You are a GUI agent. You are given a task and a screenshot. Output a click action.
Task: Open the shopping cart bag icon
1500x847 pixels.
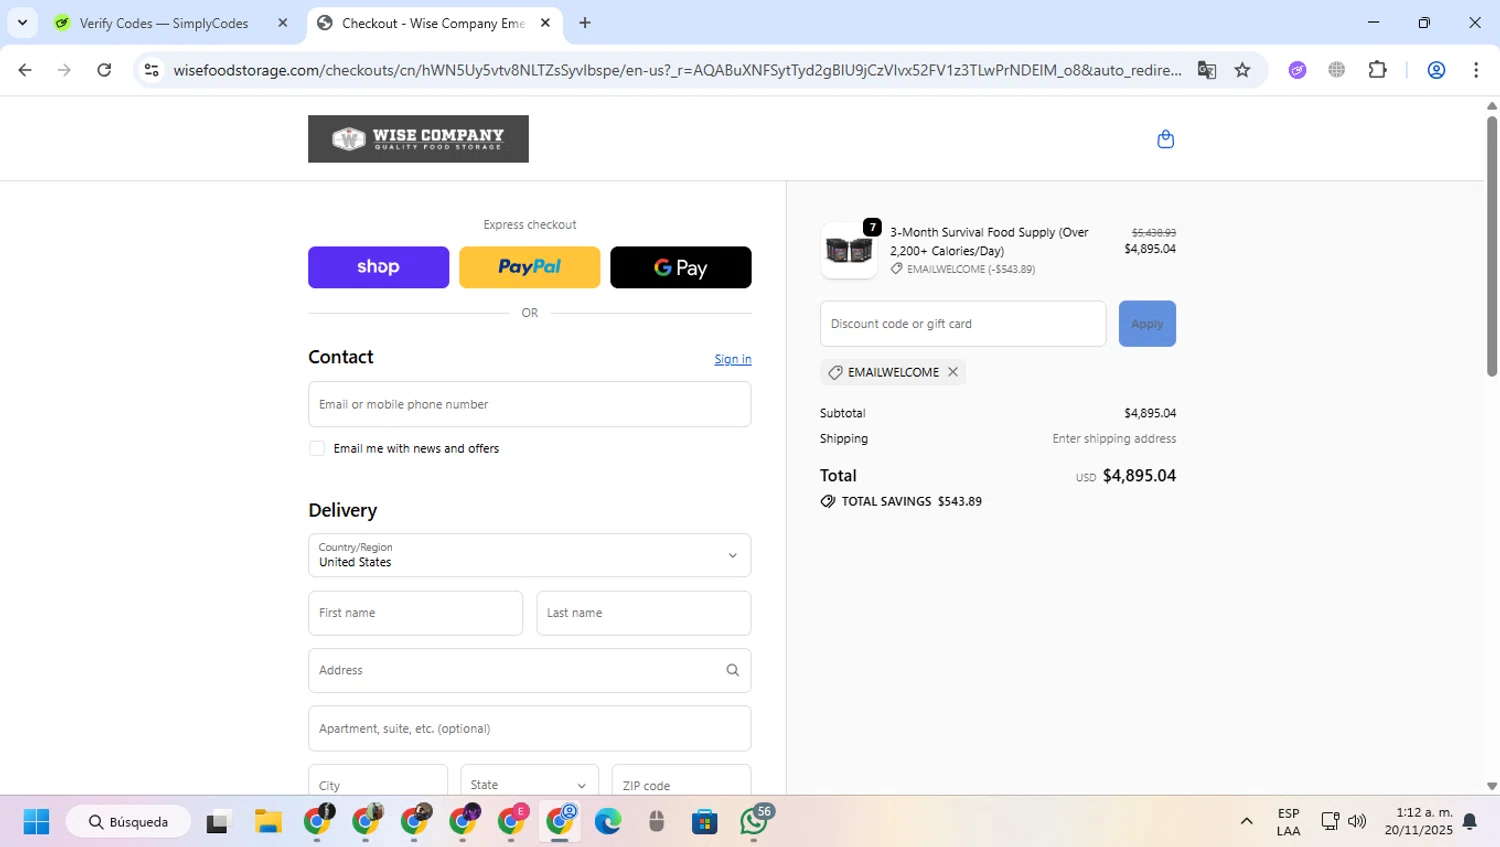click(x=1165, y=139)
